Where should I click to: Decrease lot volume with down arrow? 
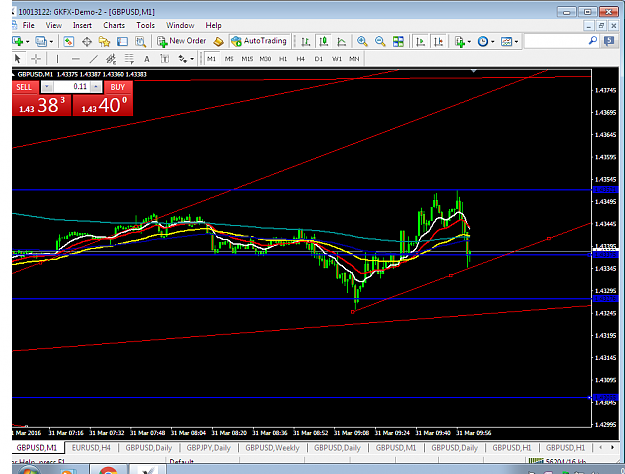(47, 87)
